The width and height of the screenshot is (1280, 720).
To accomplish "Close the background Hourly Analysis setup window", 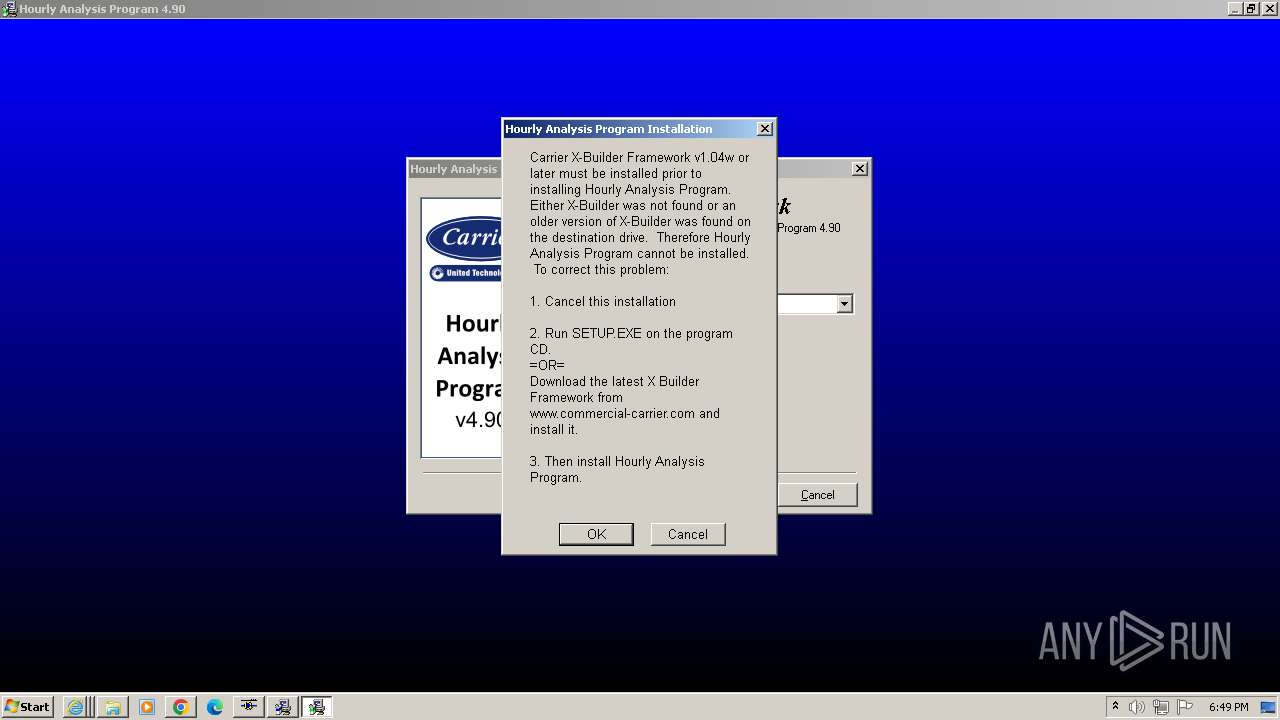I will point(860,169).
